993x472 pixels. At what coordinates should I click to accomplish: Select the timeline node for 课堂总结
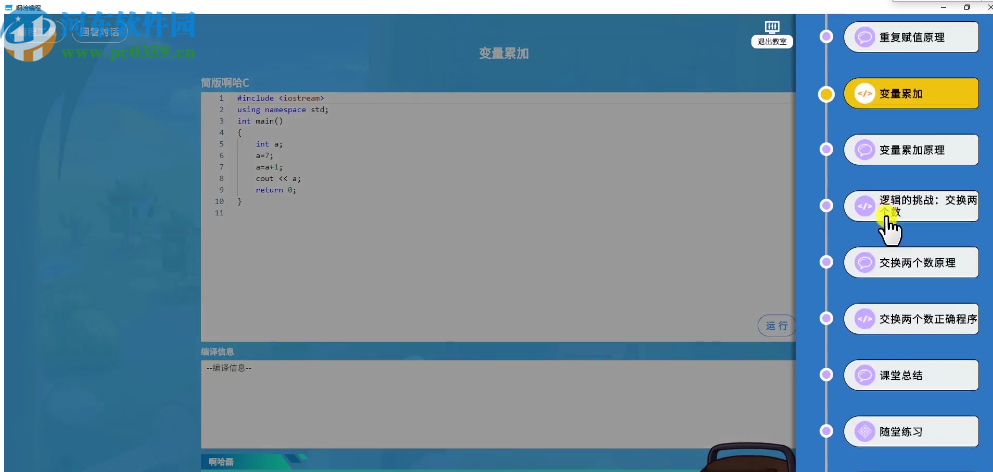pyautogui.click(x=826, y=374)
